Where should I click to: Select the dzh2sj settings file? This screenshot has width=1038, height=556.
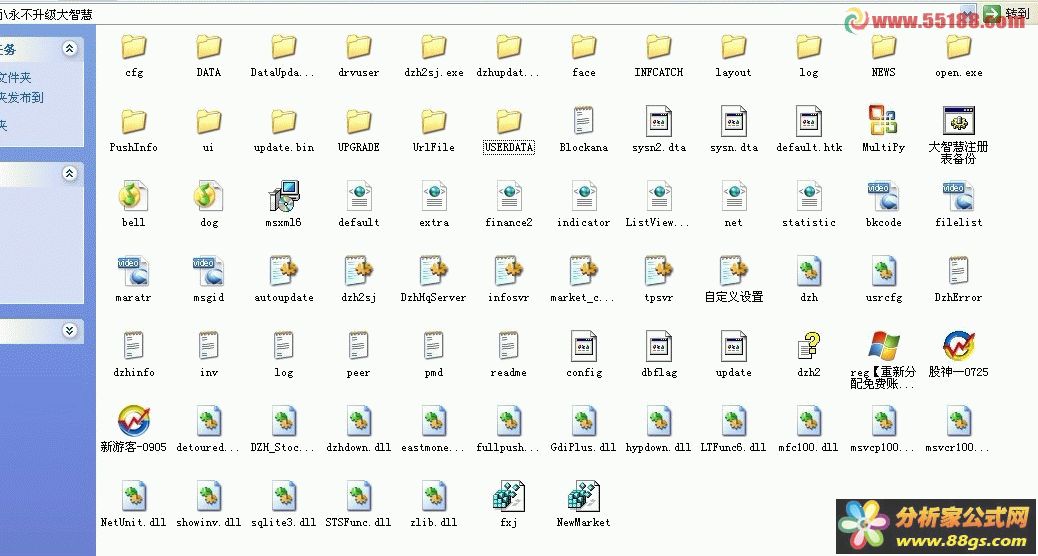click(359, 281)
